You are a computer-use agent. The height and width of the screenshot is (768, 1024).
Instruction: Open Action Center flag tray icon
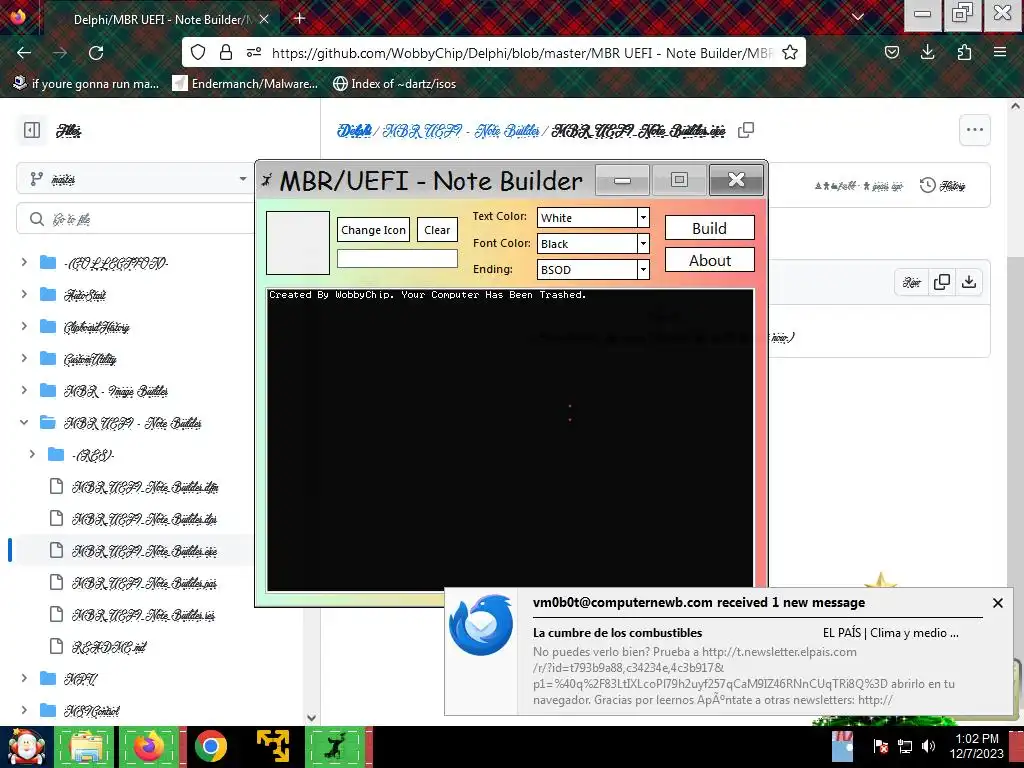click(880, 746)
